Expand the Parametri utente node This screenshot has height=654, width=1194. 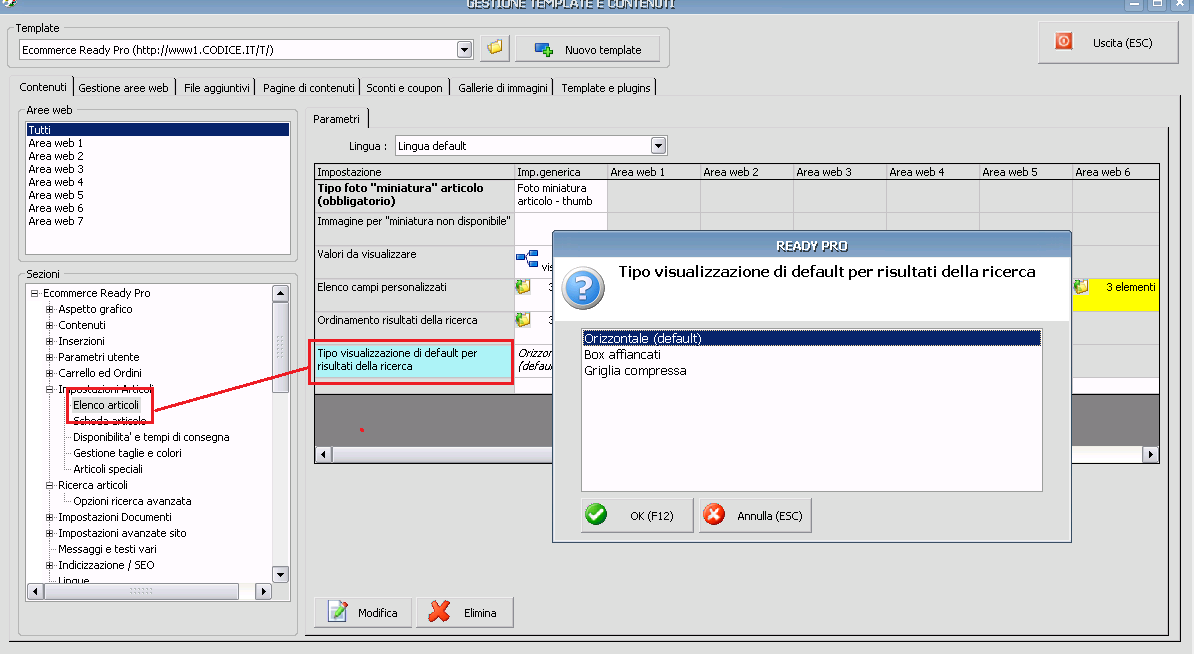49,357
